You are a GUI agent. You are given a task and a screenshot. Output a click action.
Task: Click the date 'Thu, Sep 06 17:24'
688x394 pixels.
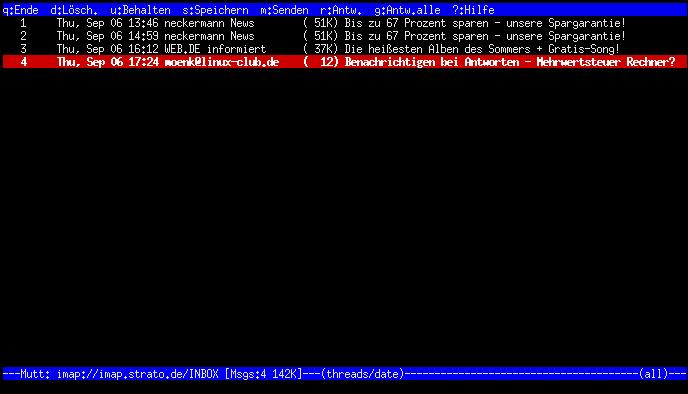pyautogui.click(x=108, y=62)
